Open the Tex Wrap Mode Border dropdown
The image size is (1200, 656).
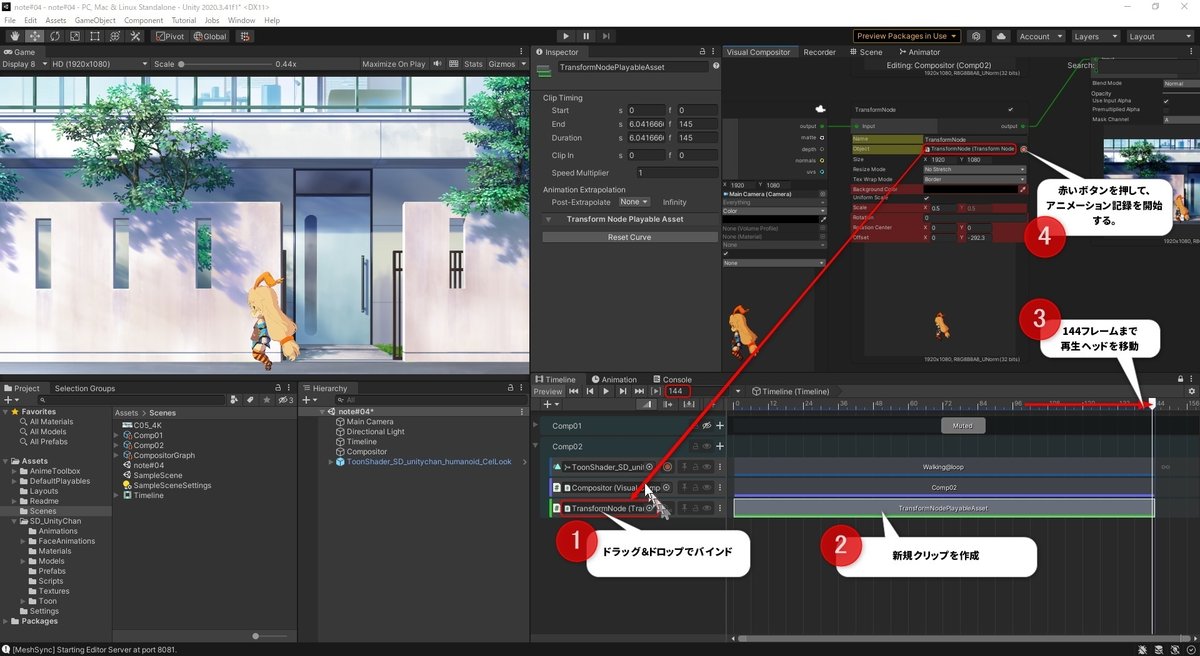pos(975,179)
